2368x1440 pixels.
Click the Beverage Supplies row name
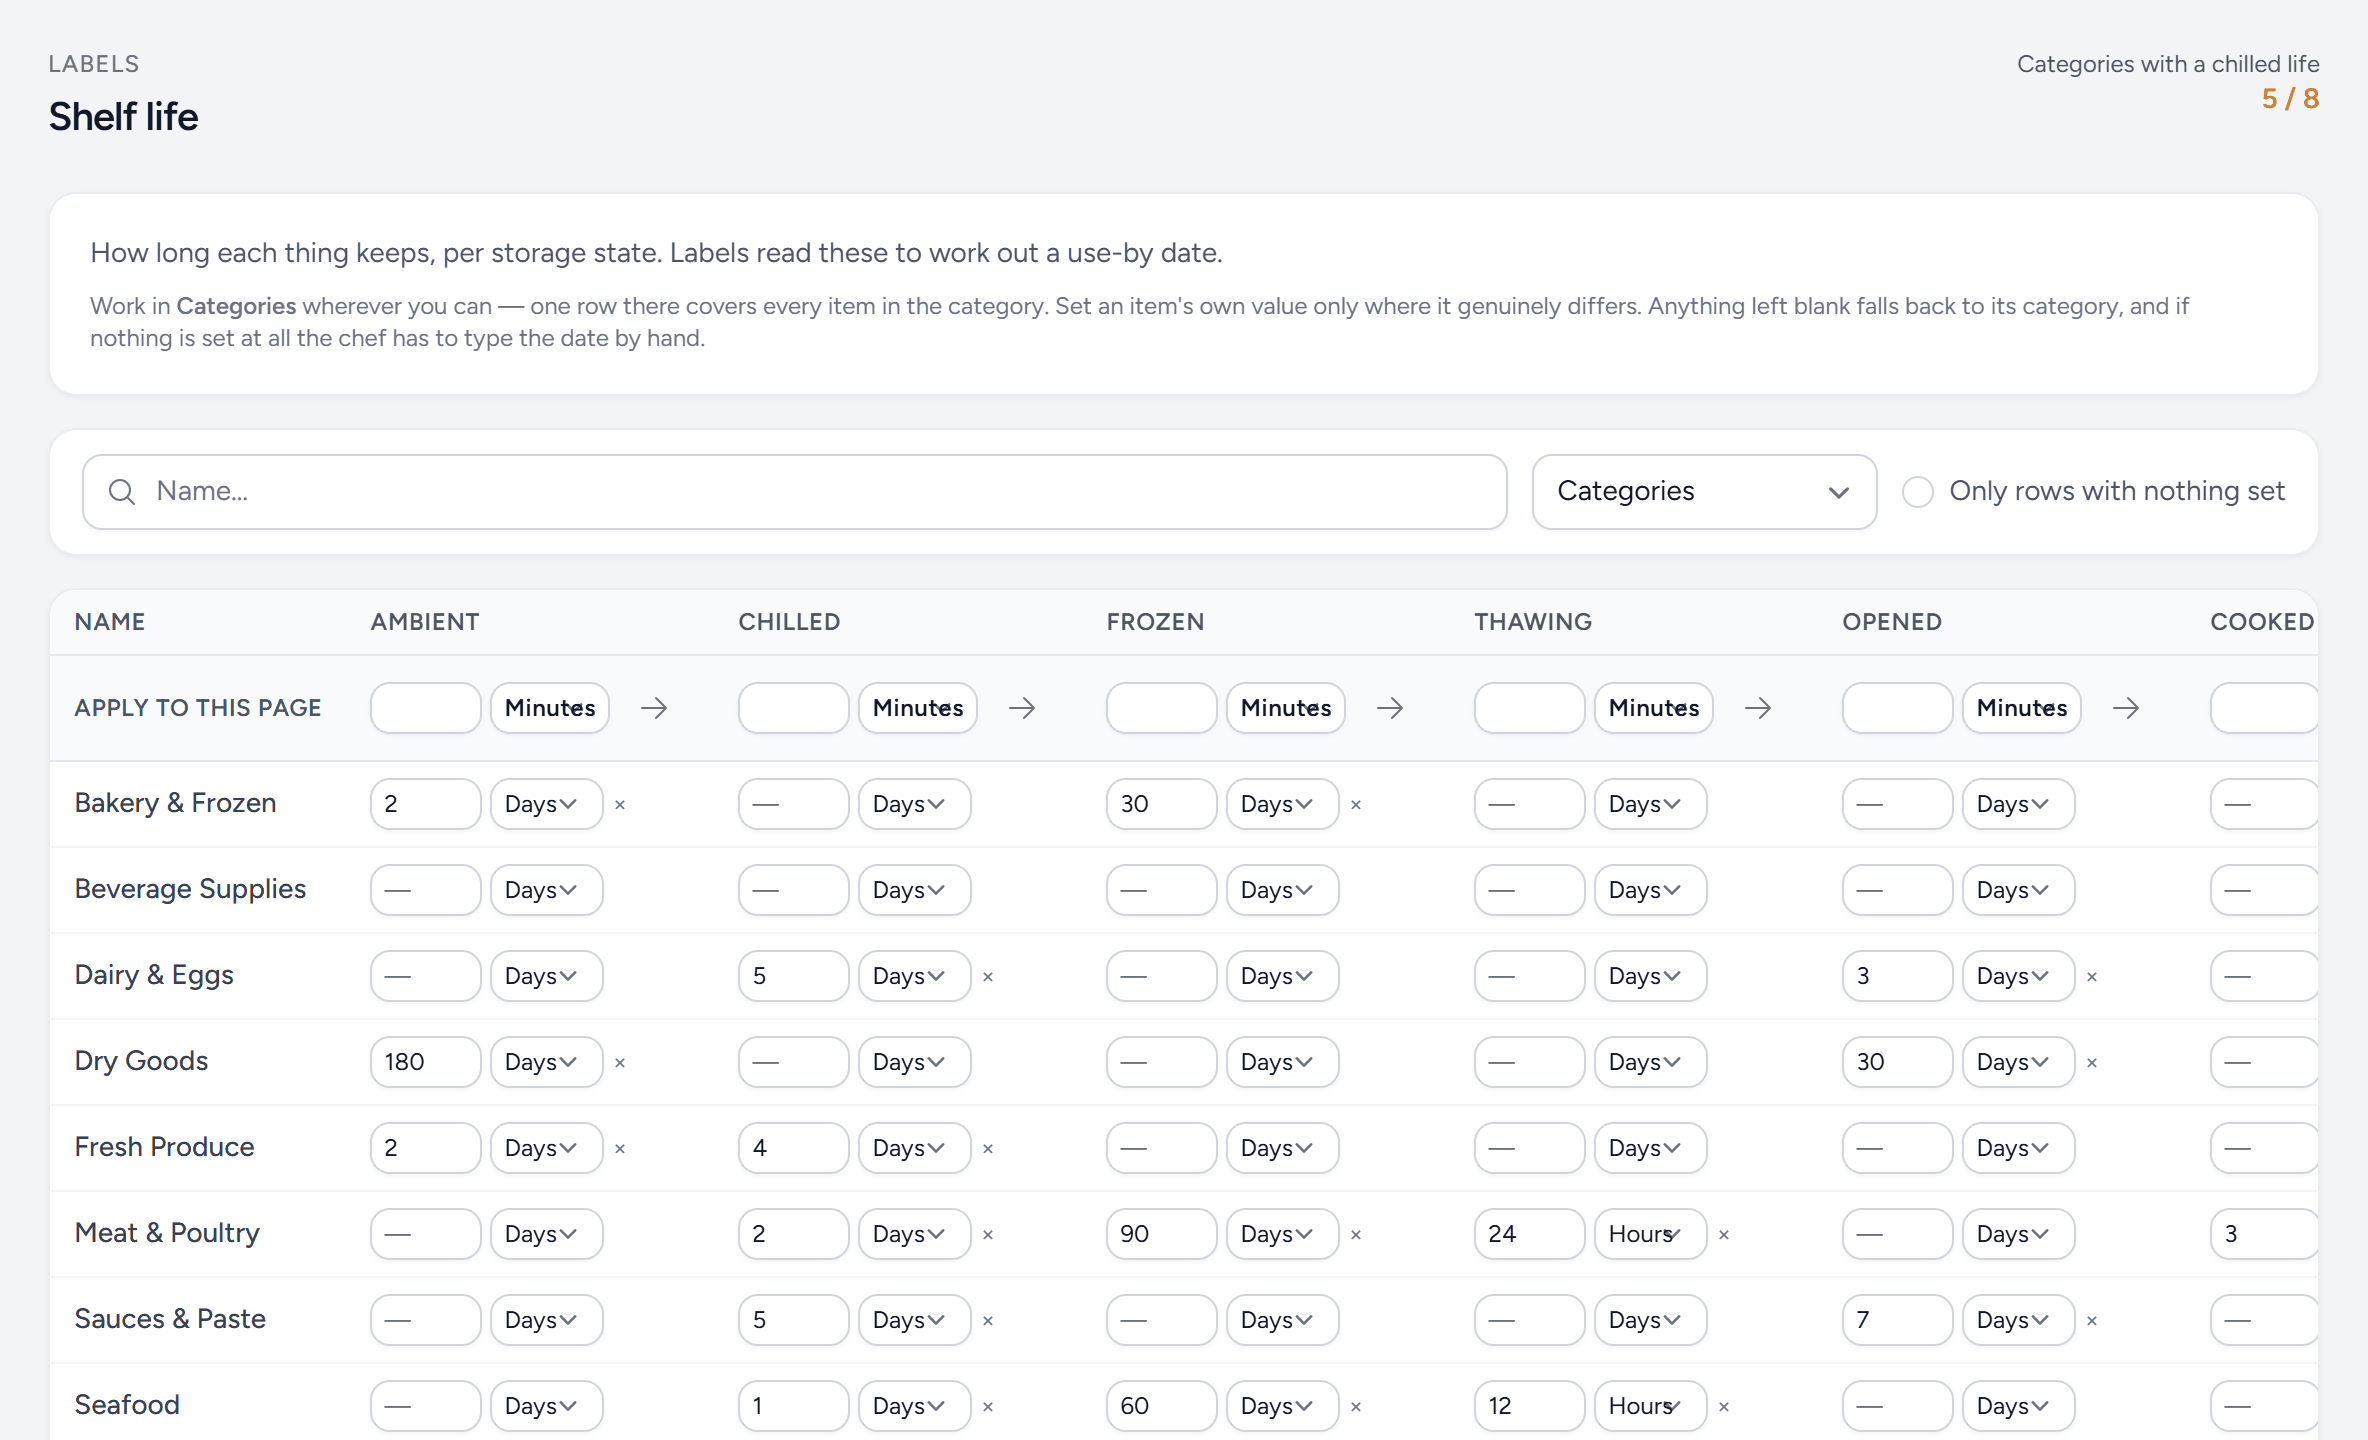[x=190, y=889]
